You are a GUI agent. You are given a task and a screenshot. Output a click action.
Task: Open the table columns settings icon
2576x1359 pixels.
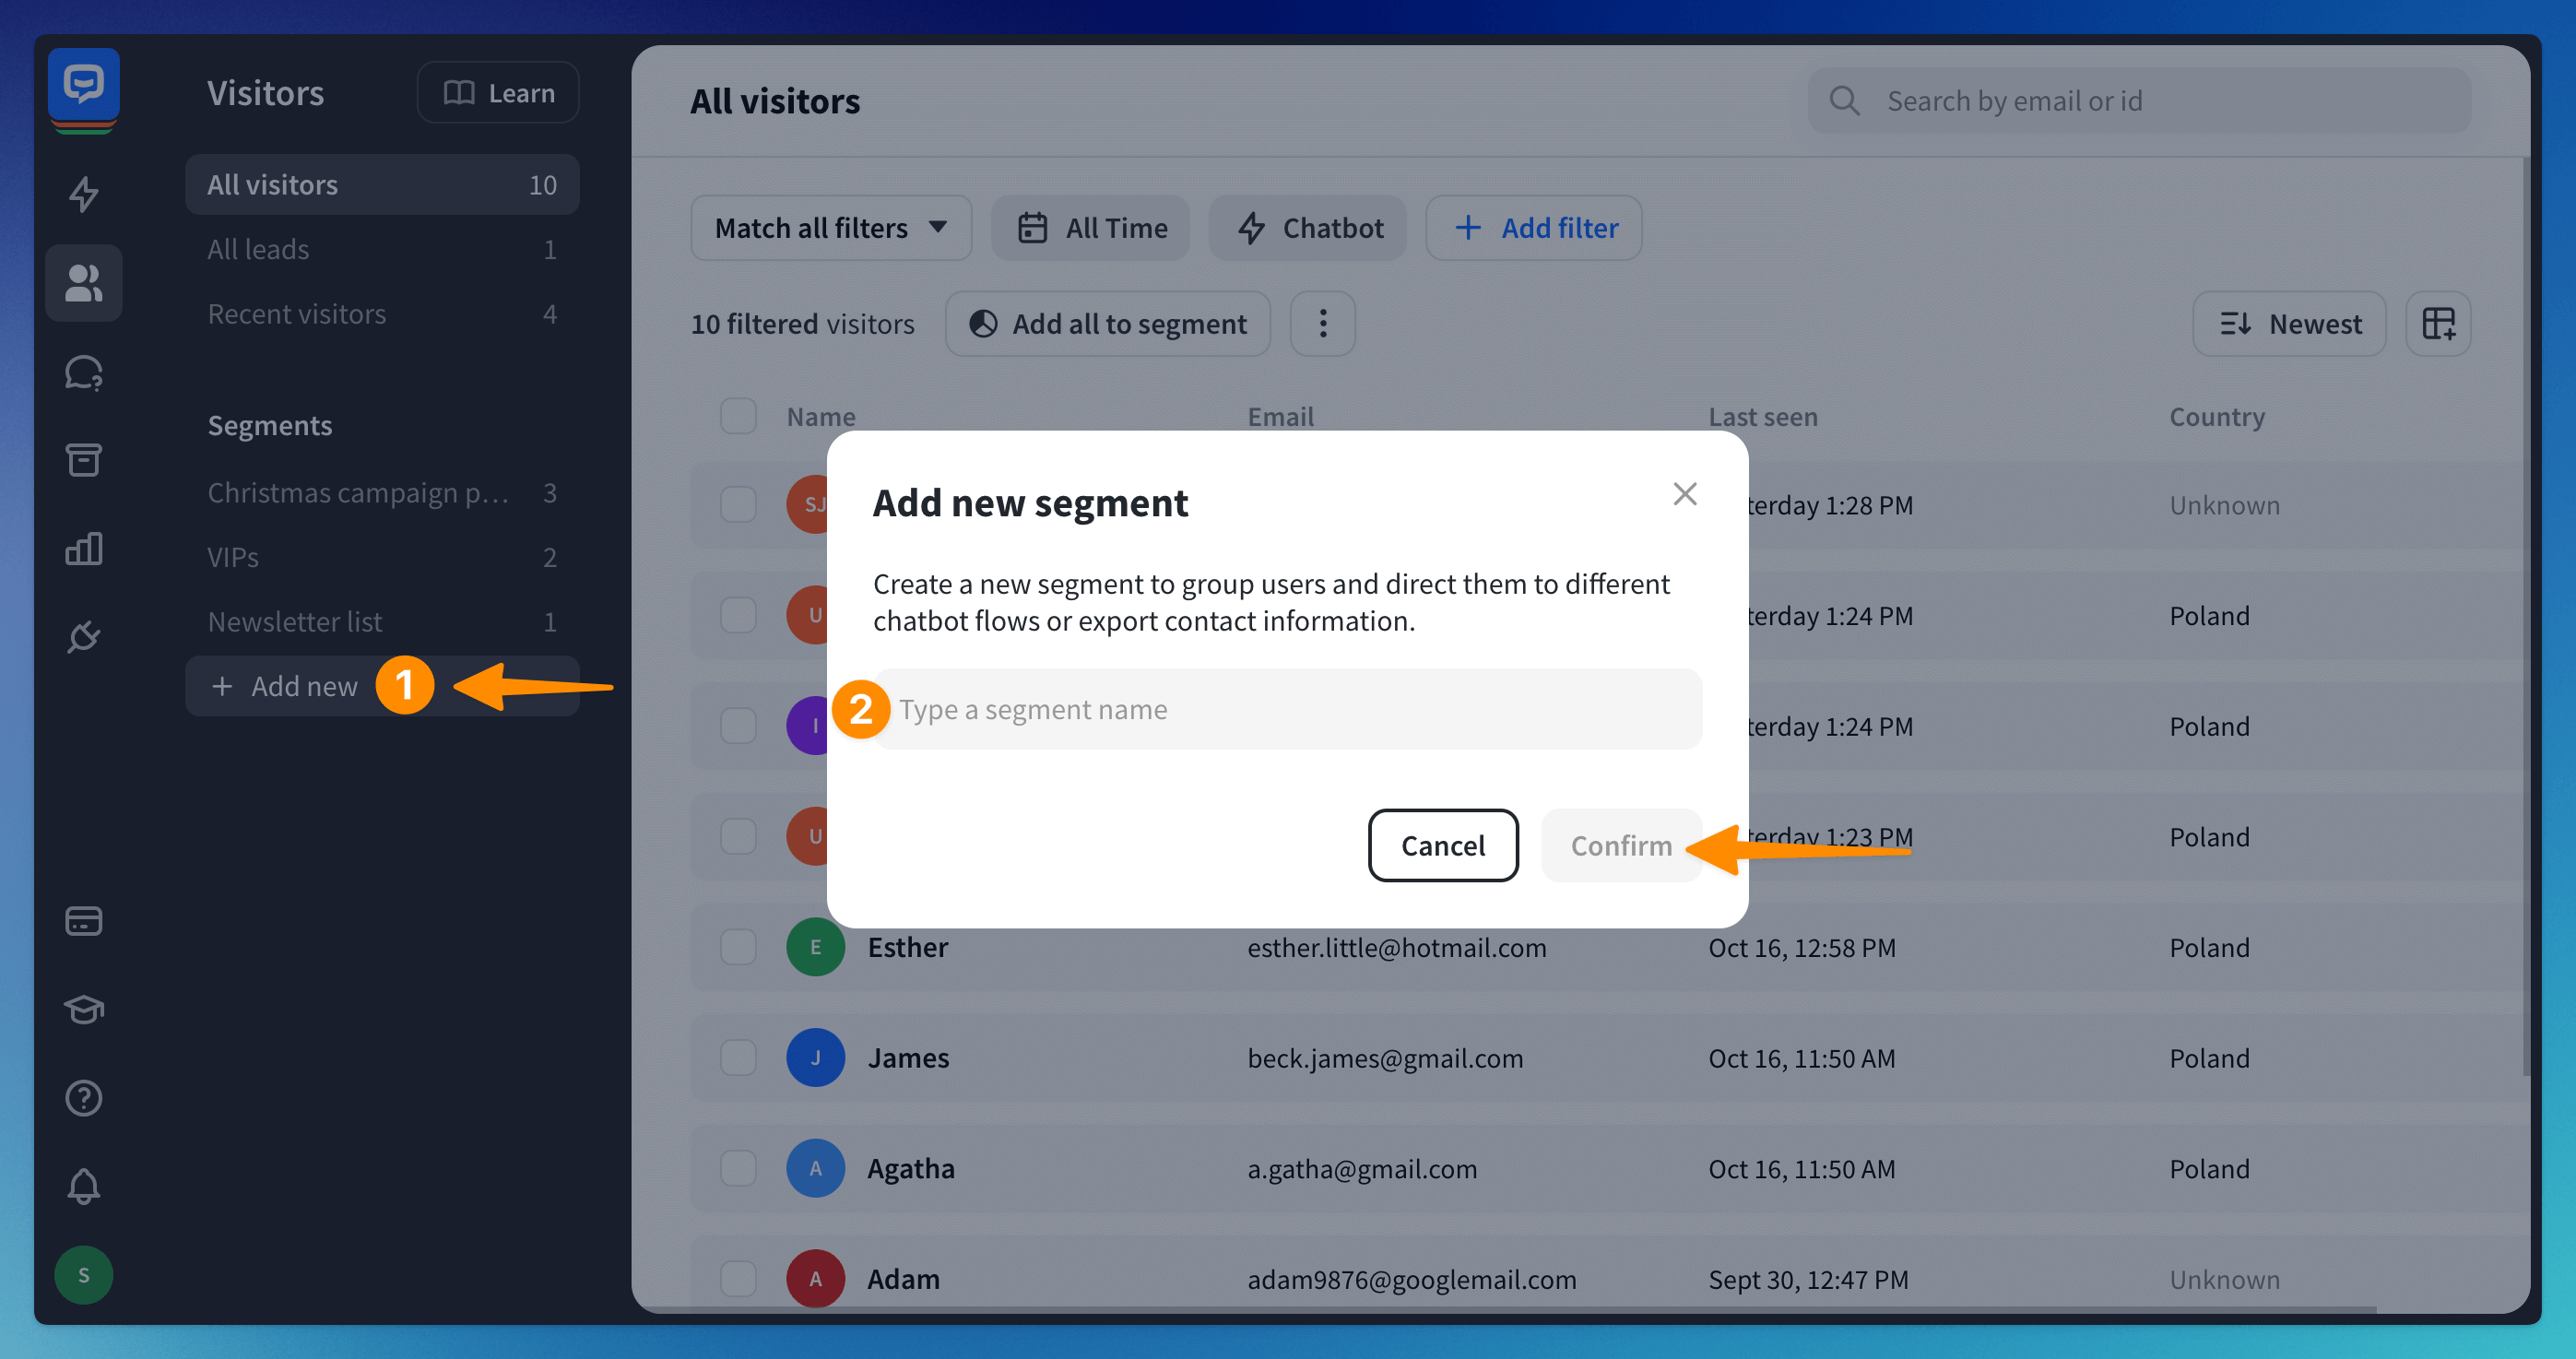2438,324
